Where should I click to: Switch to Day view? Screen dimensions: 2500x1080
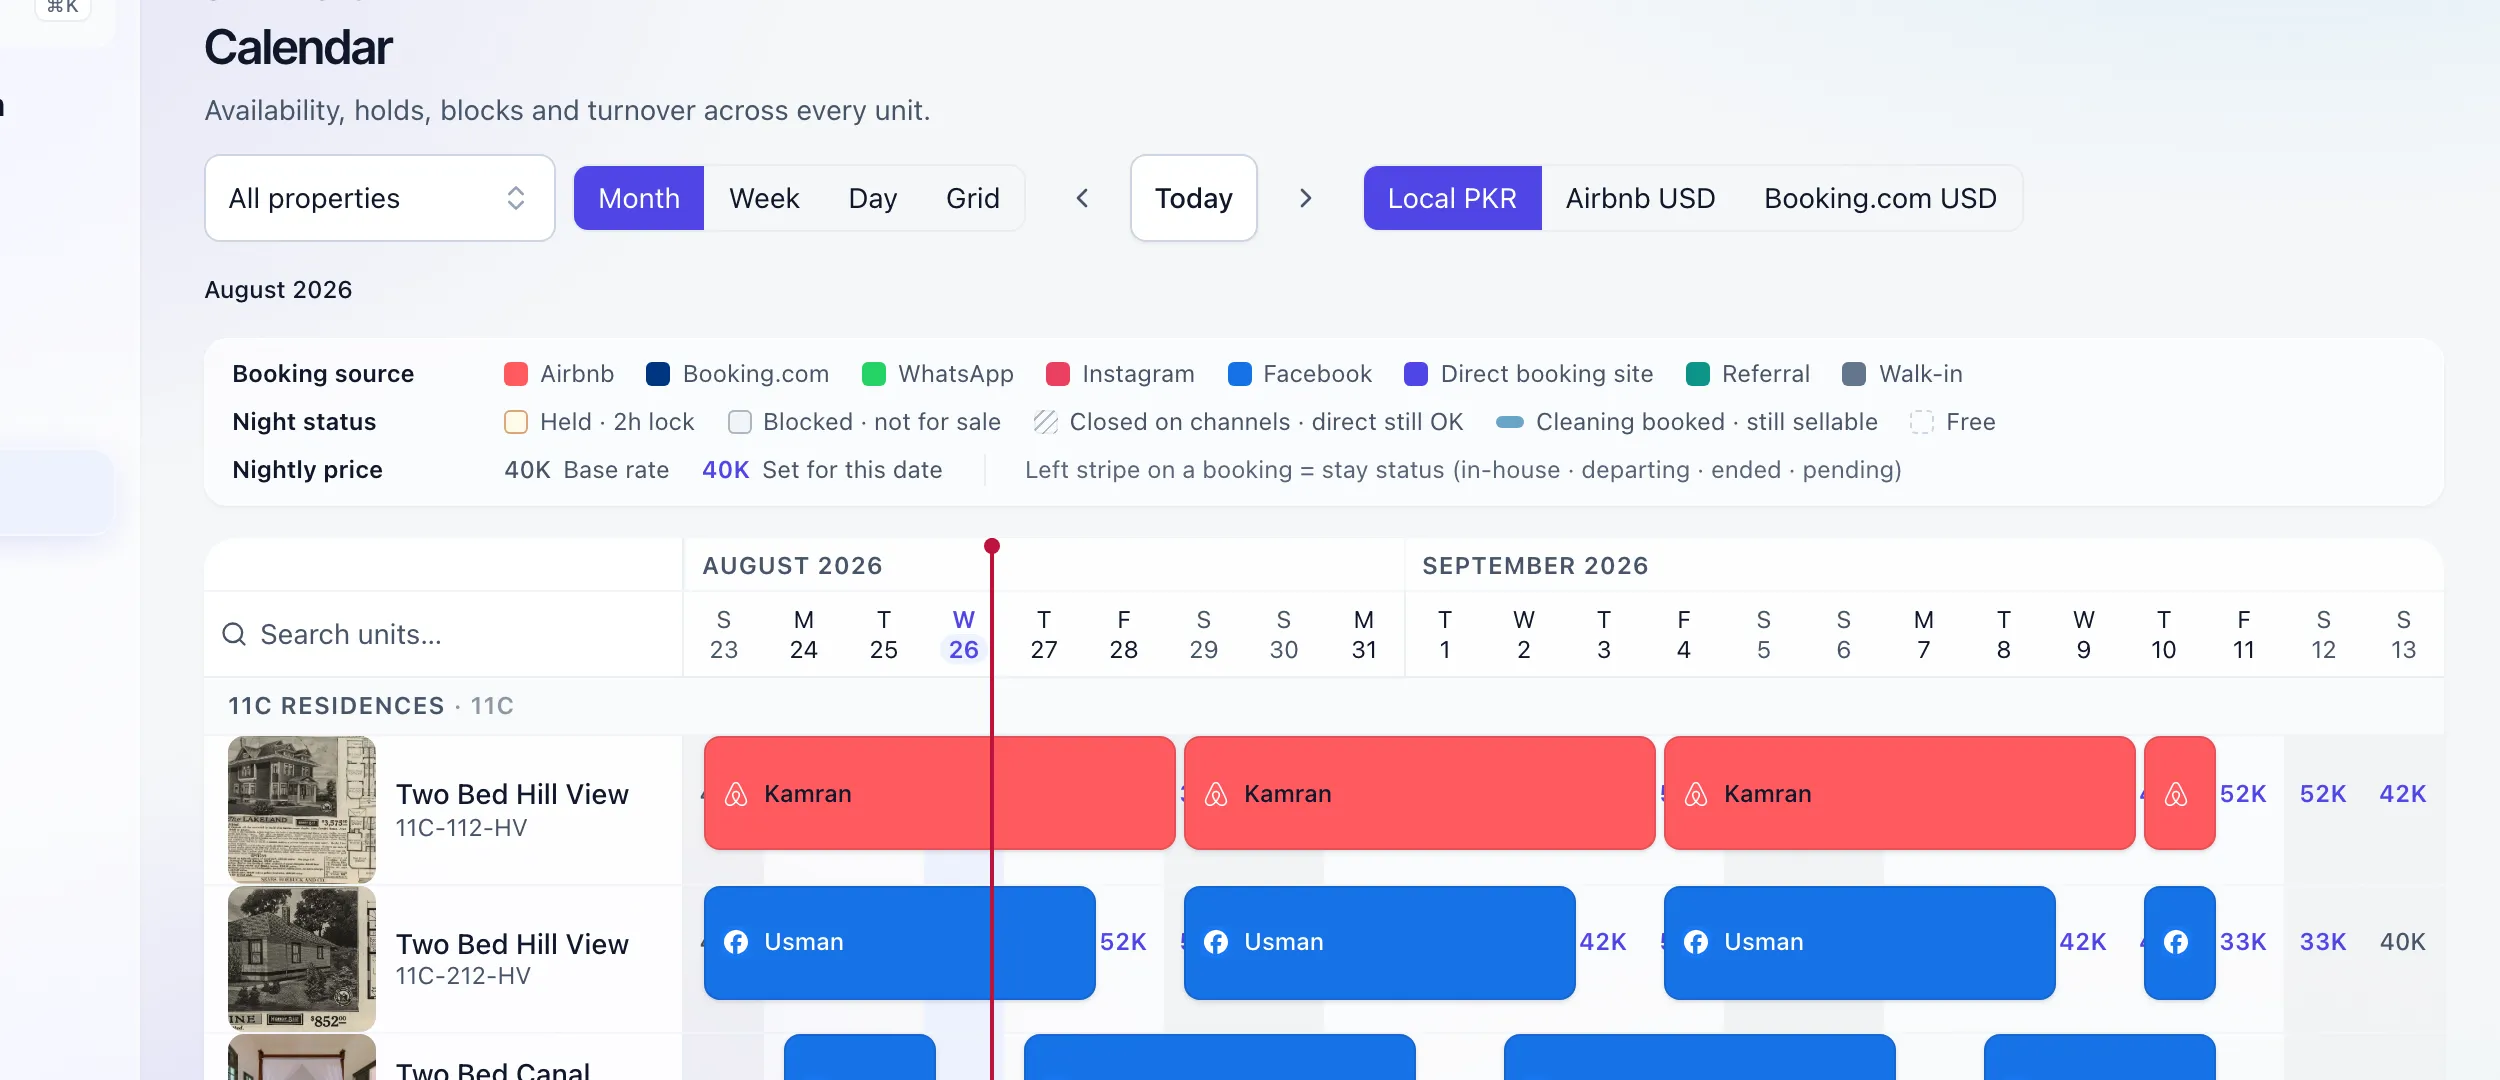coord(872,198)
